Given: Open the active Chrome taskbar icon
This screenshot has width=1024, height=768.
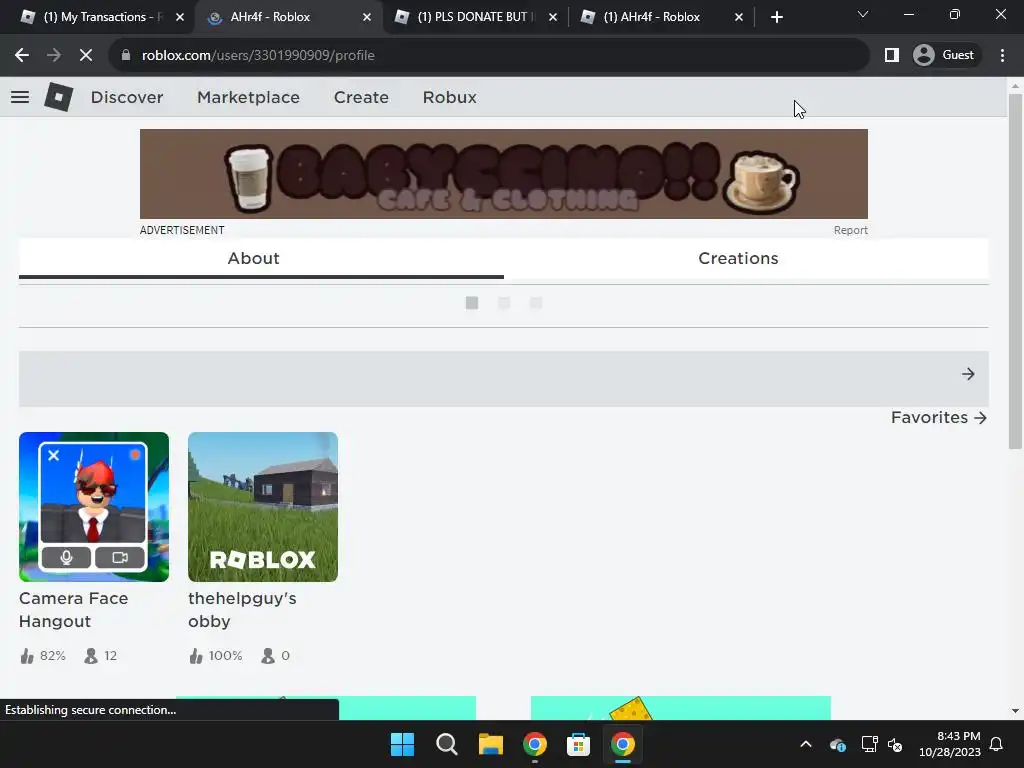Looking at the screenshot, I should point(622,744).
